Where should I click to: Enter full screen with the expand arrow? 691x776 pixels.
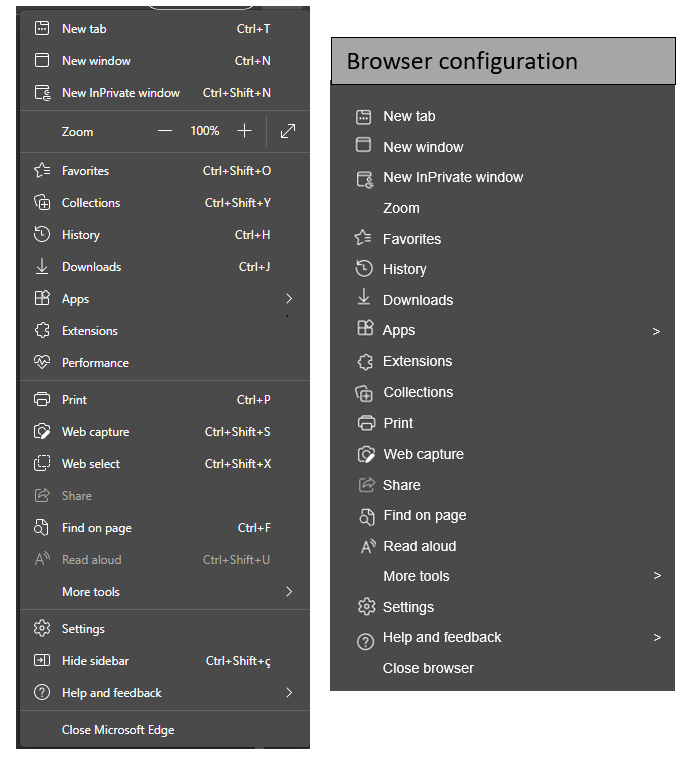288,131
